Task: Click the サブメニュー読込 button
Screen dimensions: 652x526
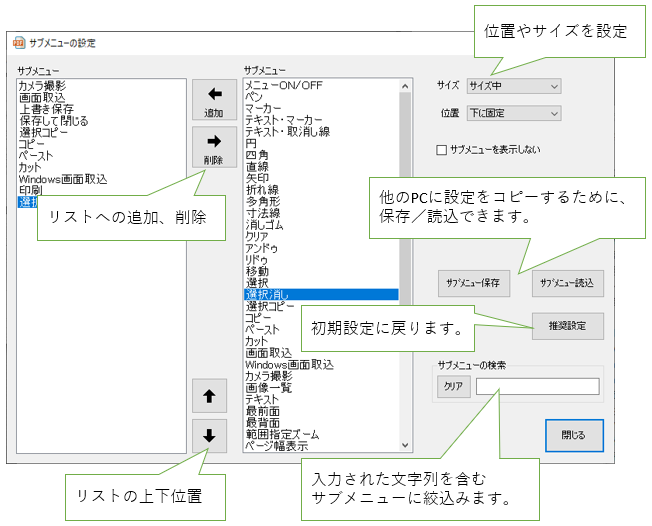Action: (567, 283)
